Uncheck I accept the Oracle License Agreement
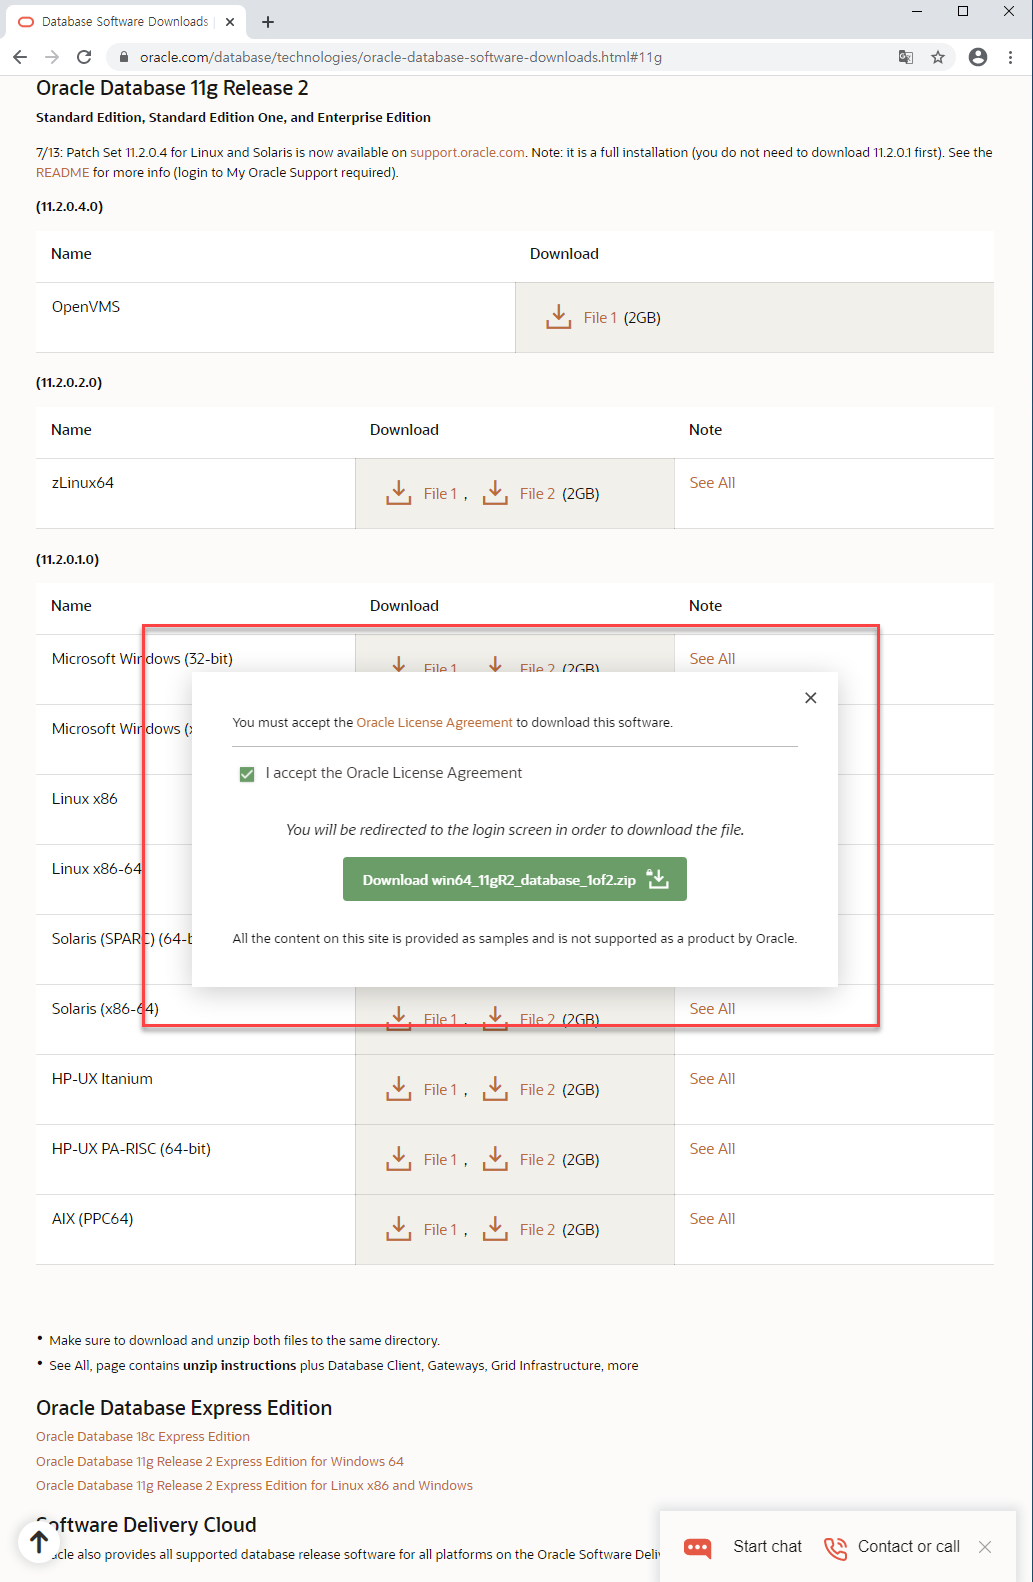The width and height of the screenshot is (1033, 1582). pyautogui.click(x=247, y=774)
